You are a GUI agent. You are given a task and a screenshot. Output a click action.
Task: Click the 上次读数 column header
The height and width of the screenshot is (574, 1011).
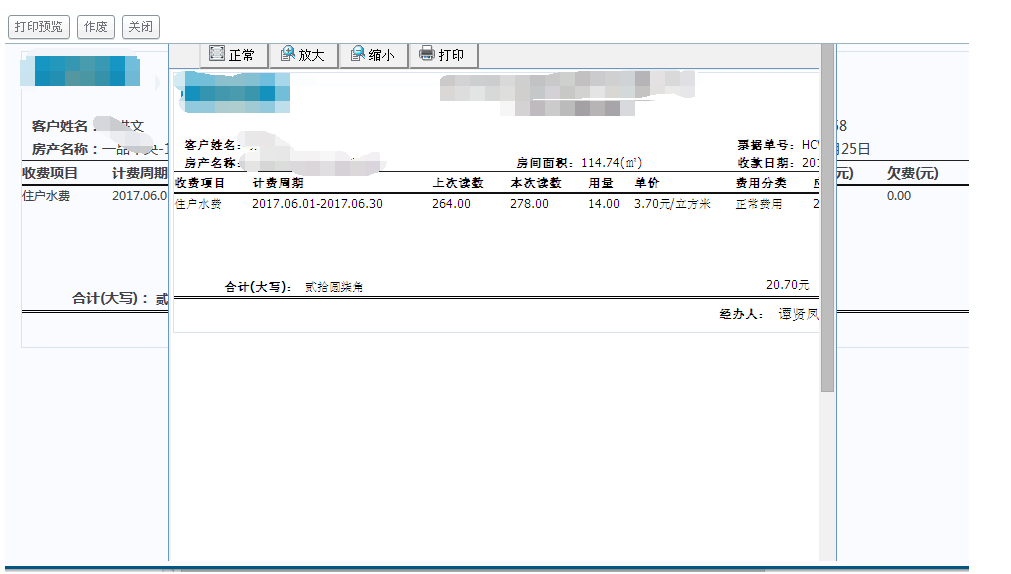pos(458,183)
